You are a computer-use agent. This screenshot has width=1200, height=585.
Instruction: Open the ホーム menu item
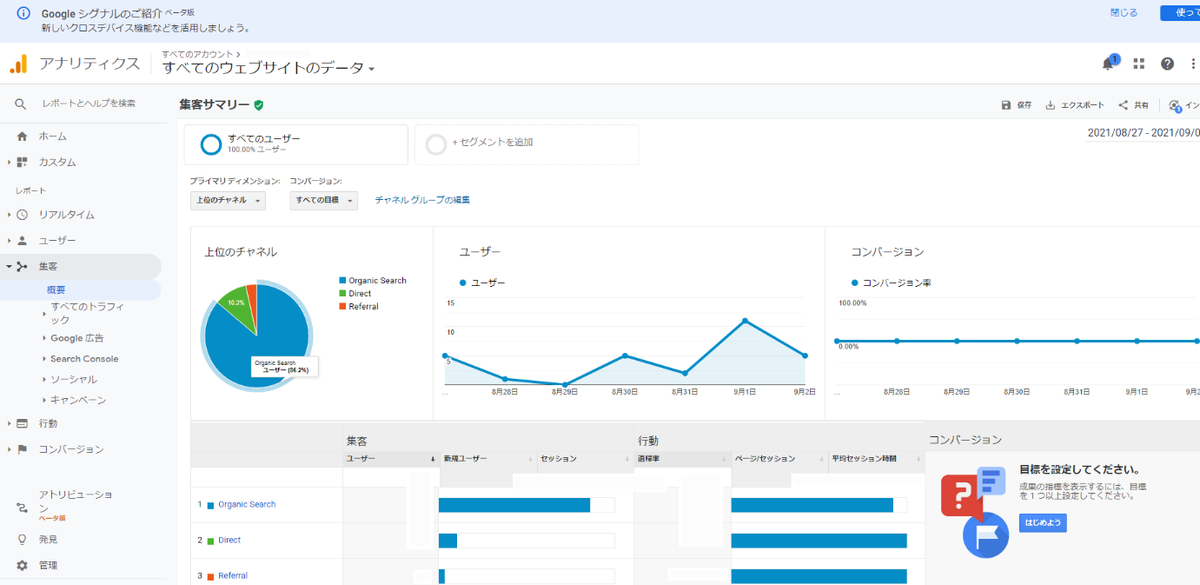[x=53, y=136]
